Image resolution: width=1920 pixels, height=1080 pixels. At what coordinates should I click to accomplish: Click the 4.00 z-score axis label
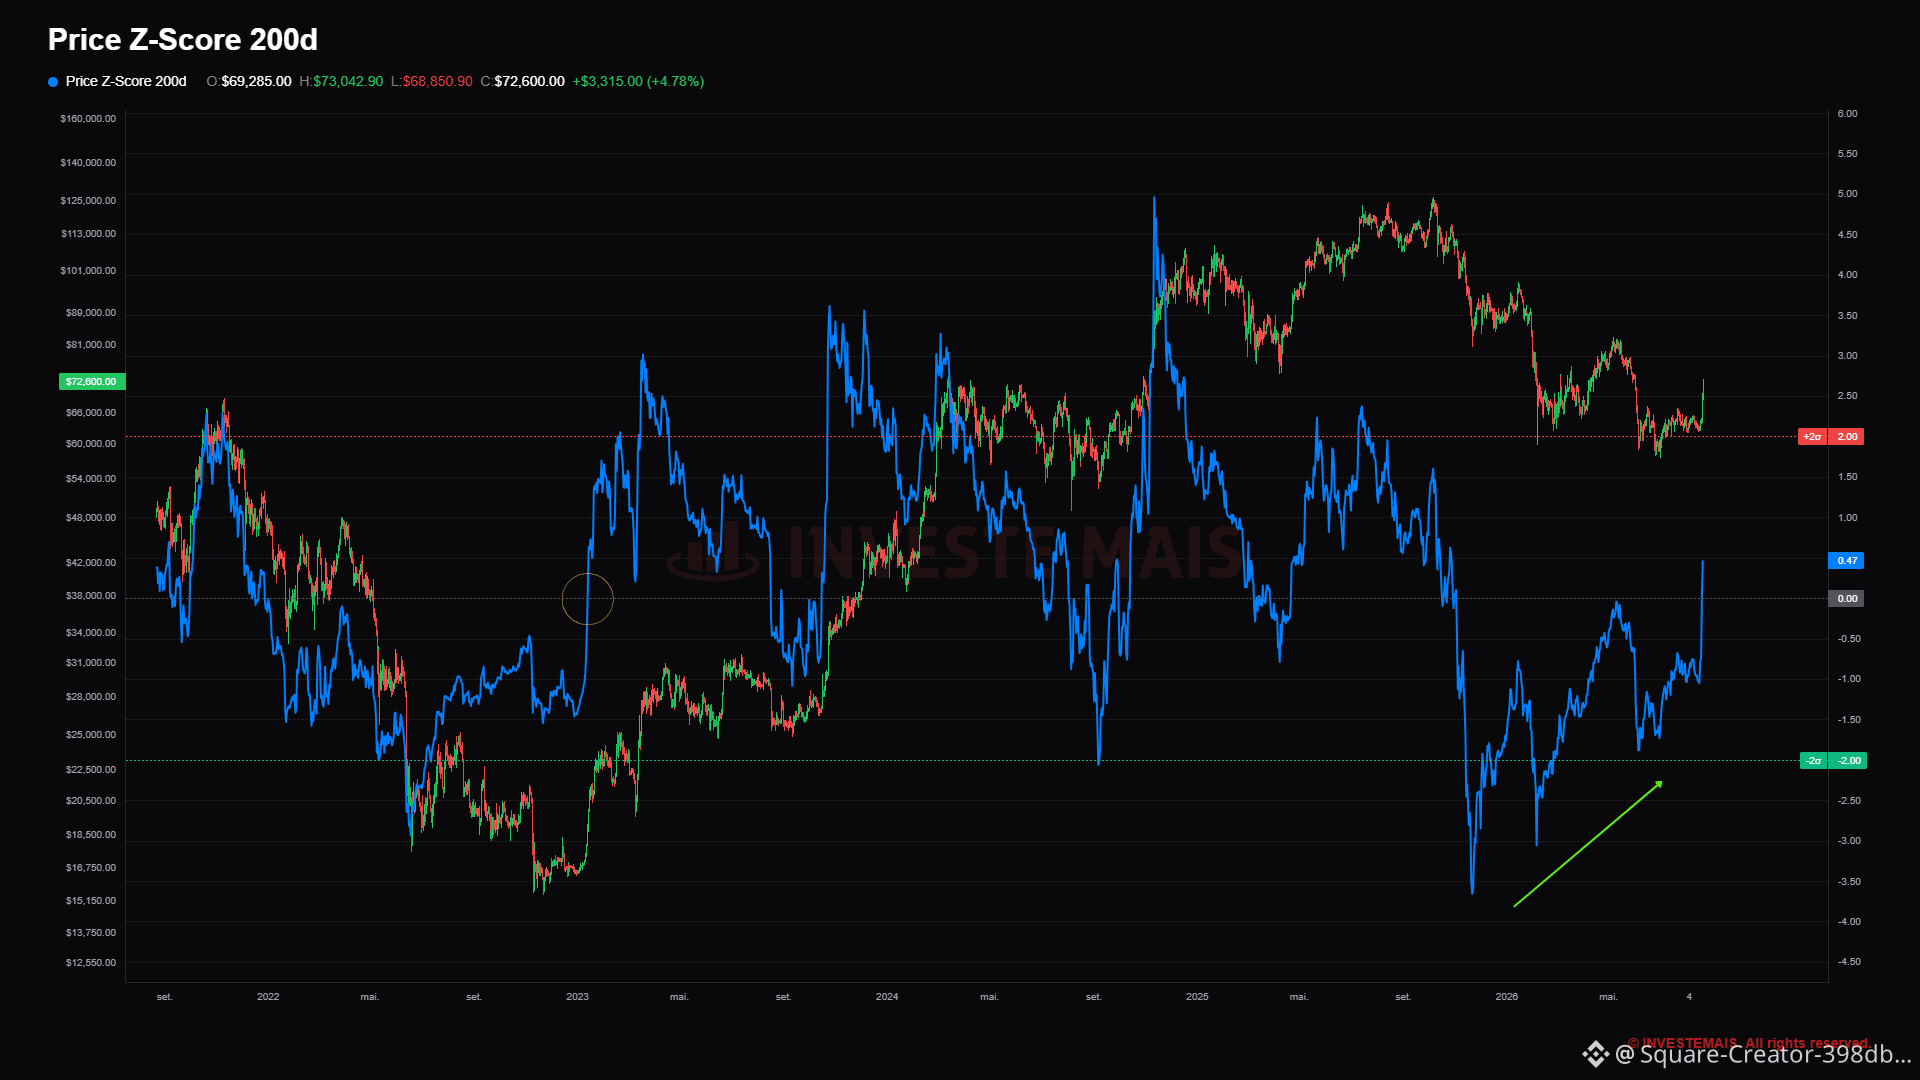coord(1847,275)
